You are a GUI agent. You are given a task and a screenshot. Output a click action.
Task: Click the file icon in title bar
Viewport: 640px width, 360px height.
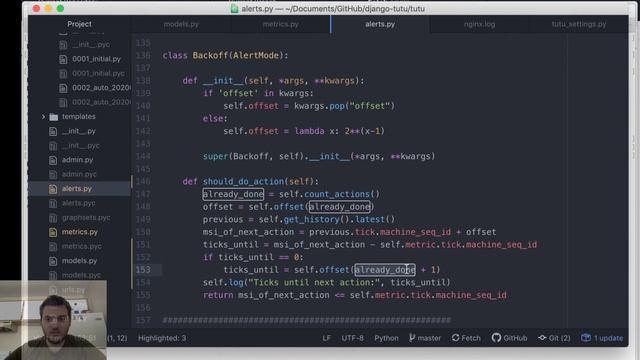[x=234, y=9]
